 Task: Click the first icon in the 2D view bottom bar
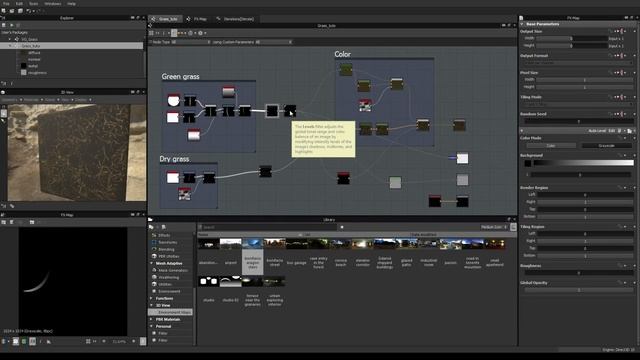3,341
